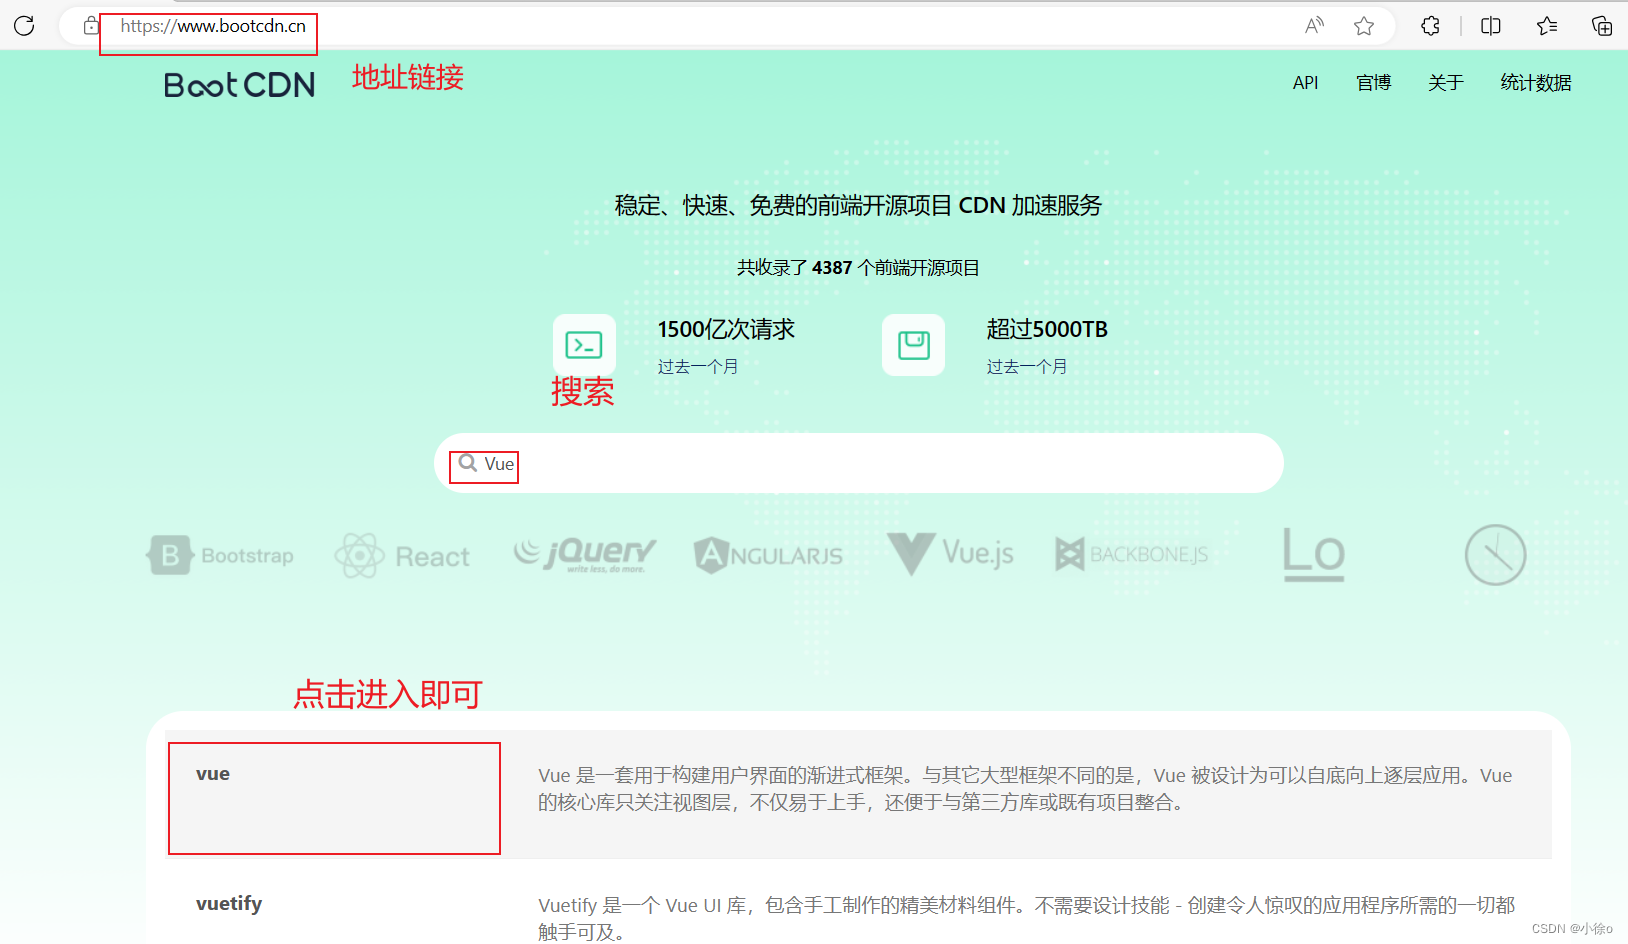The image size is (1628, 944).
Task: Click '过去一个月' under 超过5000TB
Action: 1027,367
